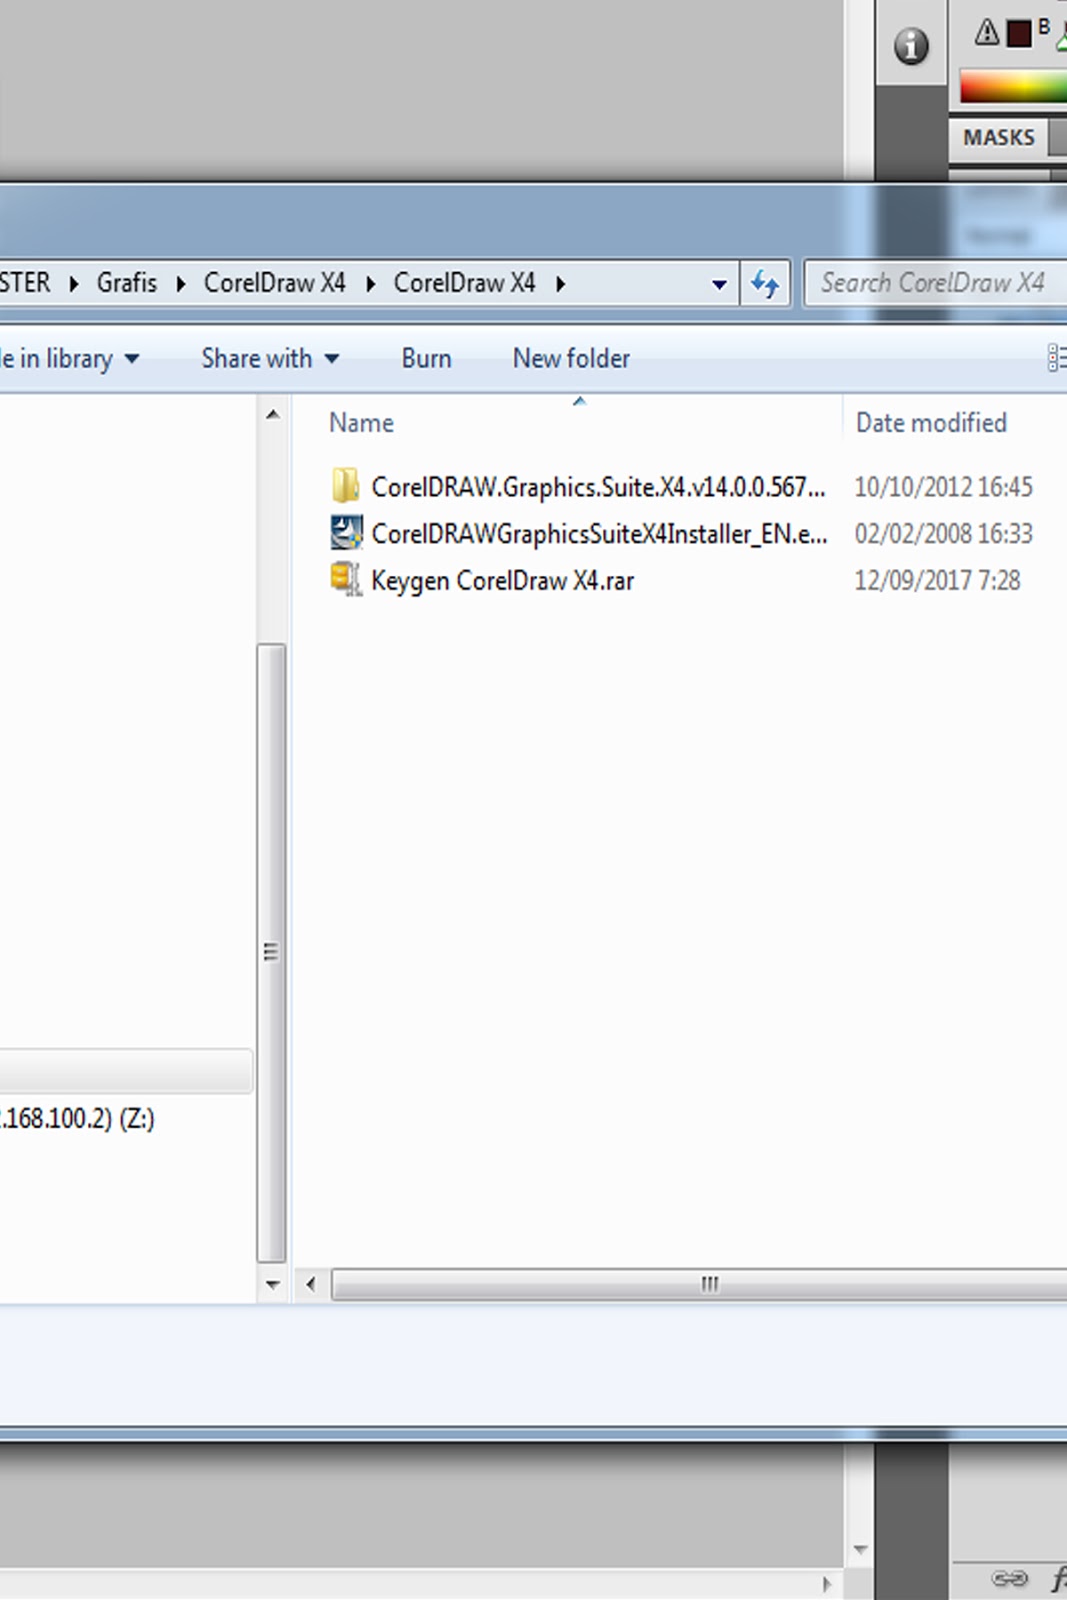1067x1600 pixels.
Task: Click the file list horizontal scrollbar thumb
Action: pyautogui.click(x=700, y=1284)
